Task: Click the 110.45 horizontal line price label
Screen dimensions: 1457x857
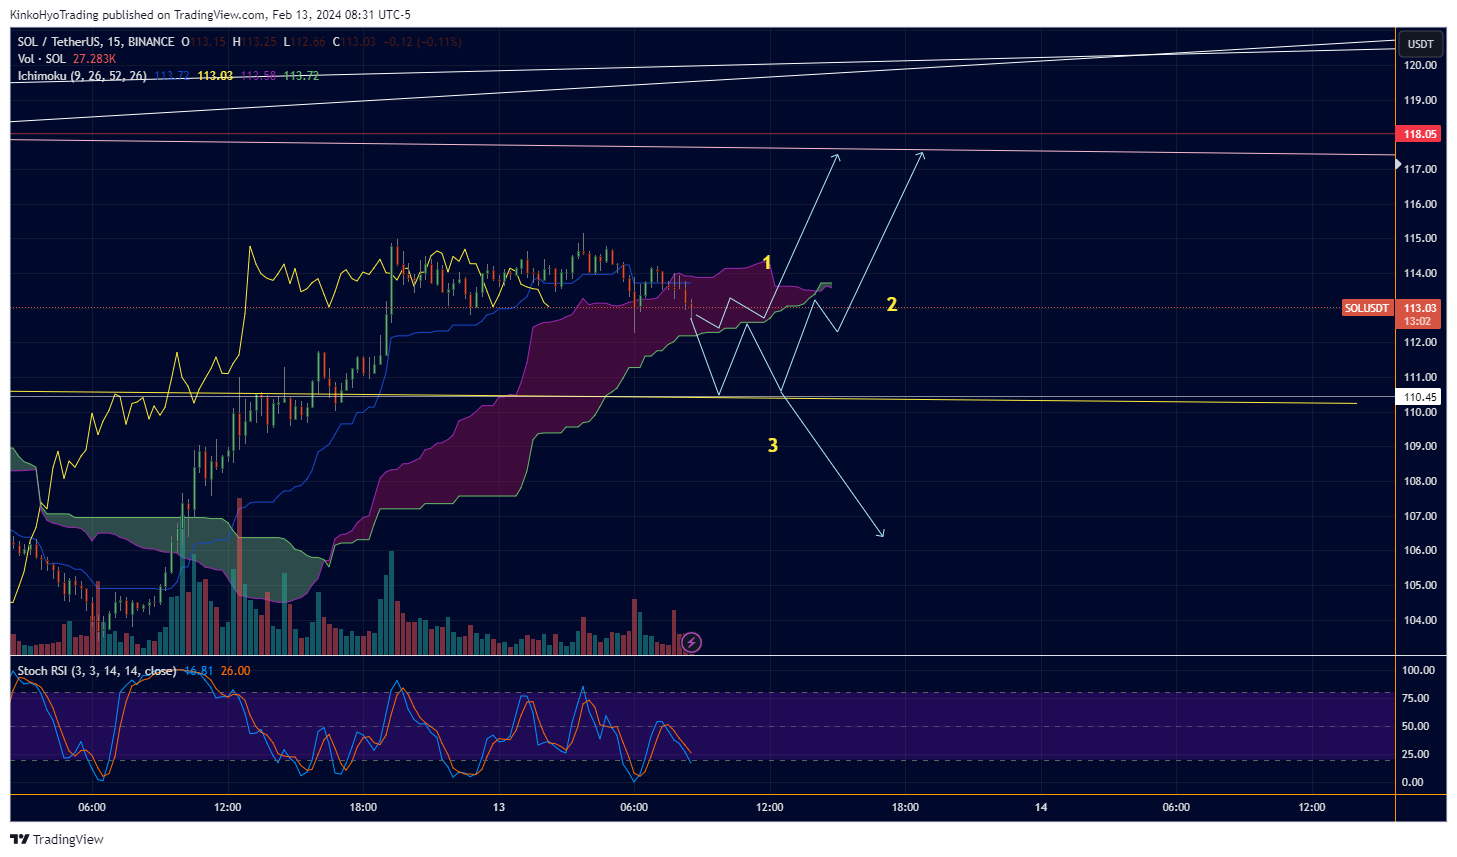Action: click(1419, 397)
